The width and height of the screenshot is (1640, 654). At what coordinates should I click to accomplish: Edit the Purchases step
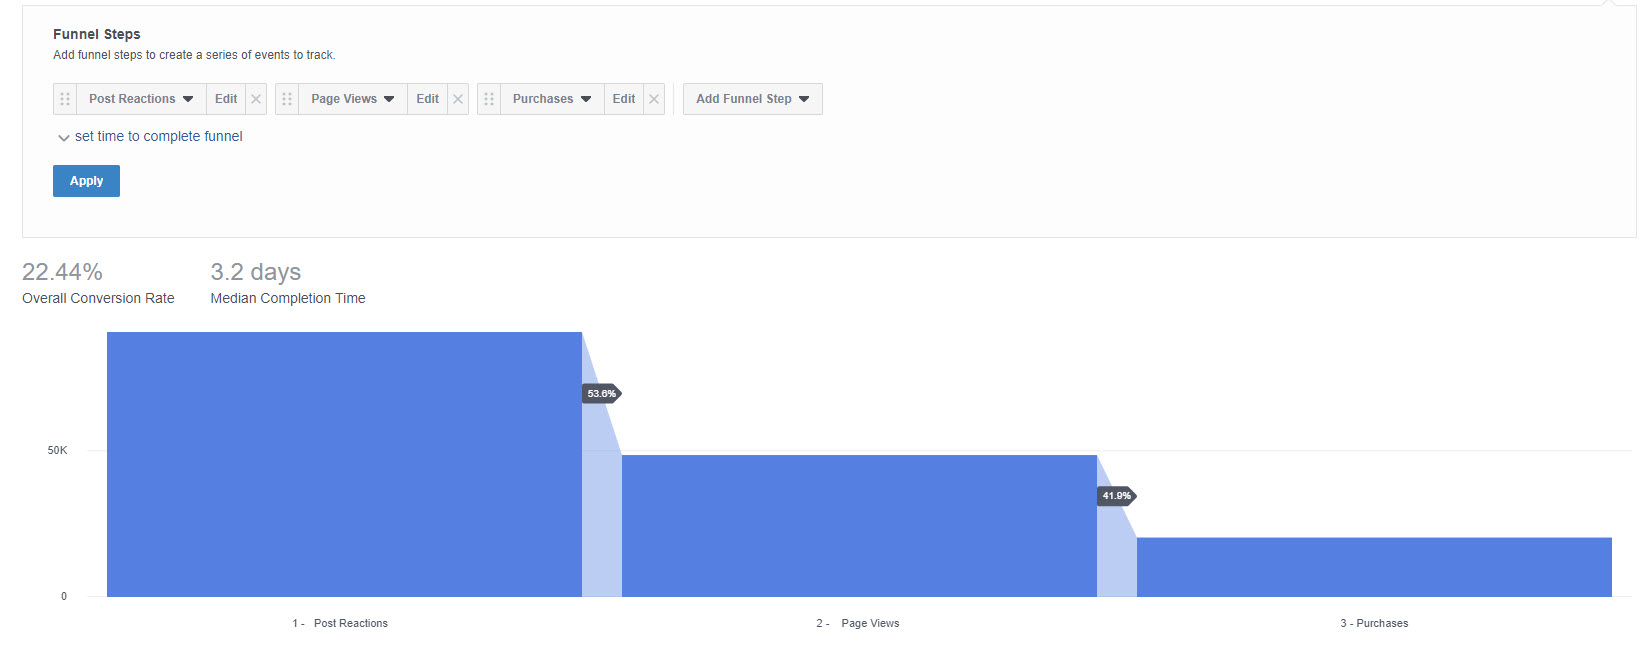624,99
